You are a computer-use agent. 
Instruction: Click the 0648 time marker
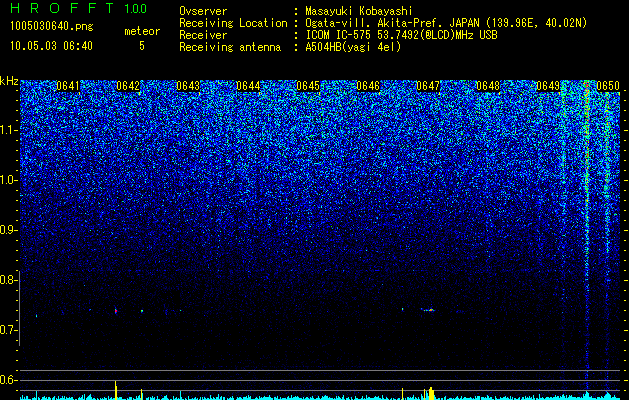[488, 86]
